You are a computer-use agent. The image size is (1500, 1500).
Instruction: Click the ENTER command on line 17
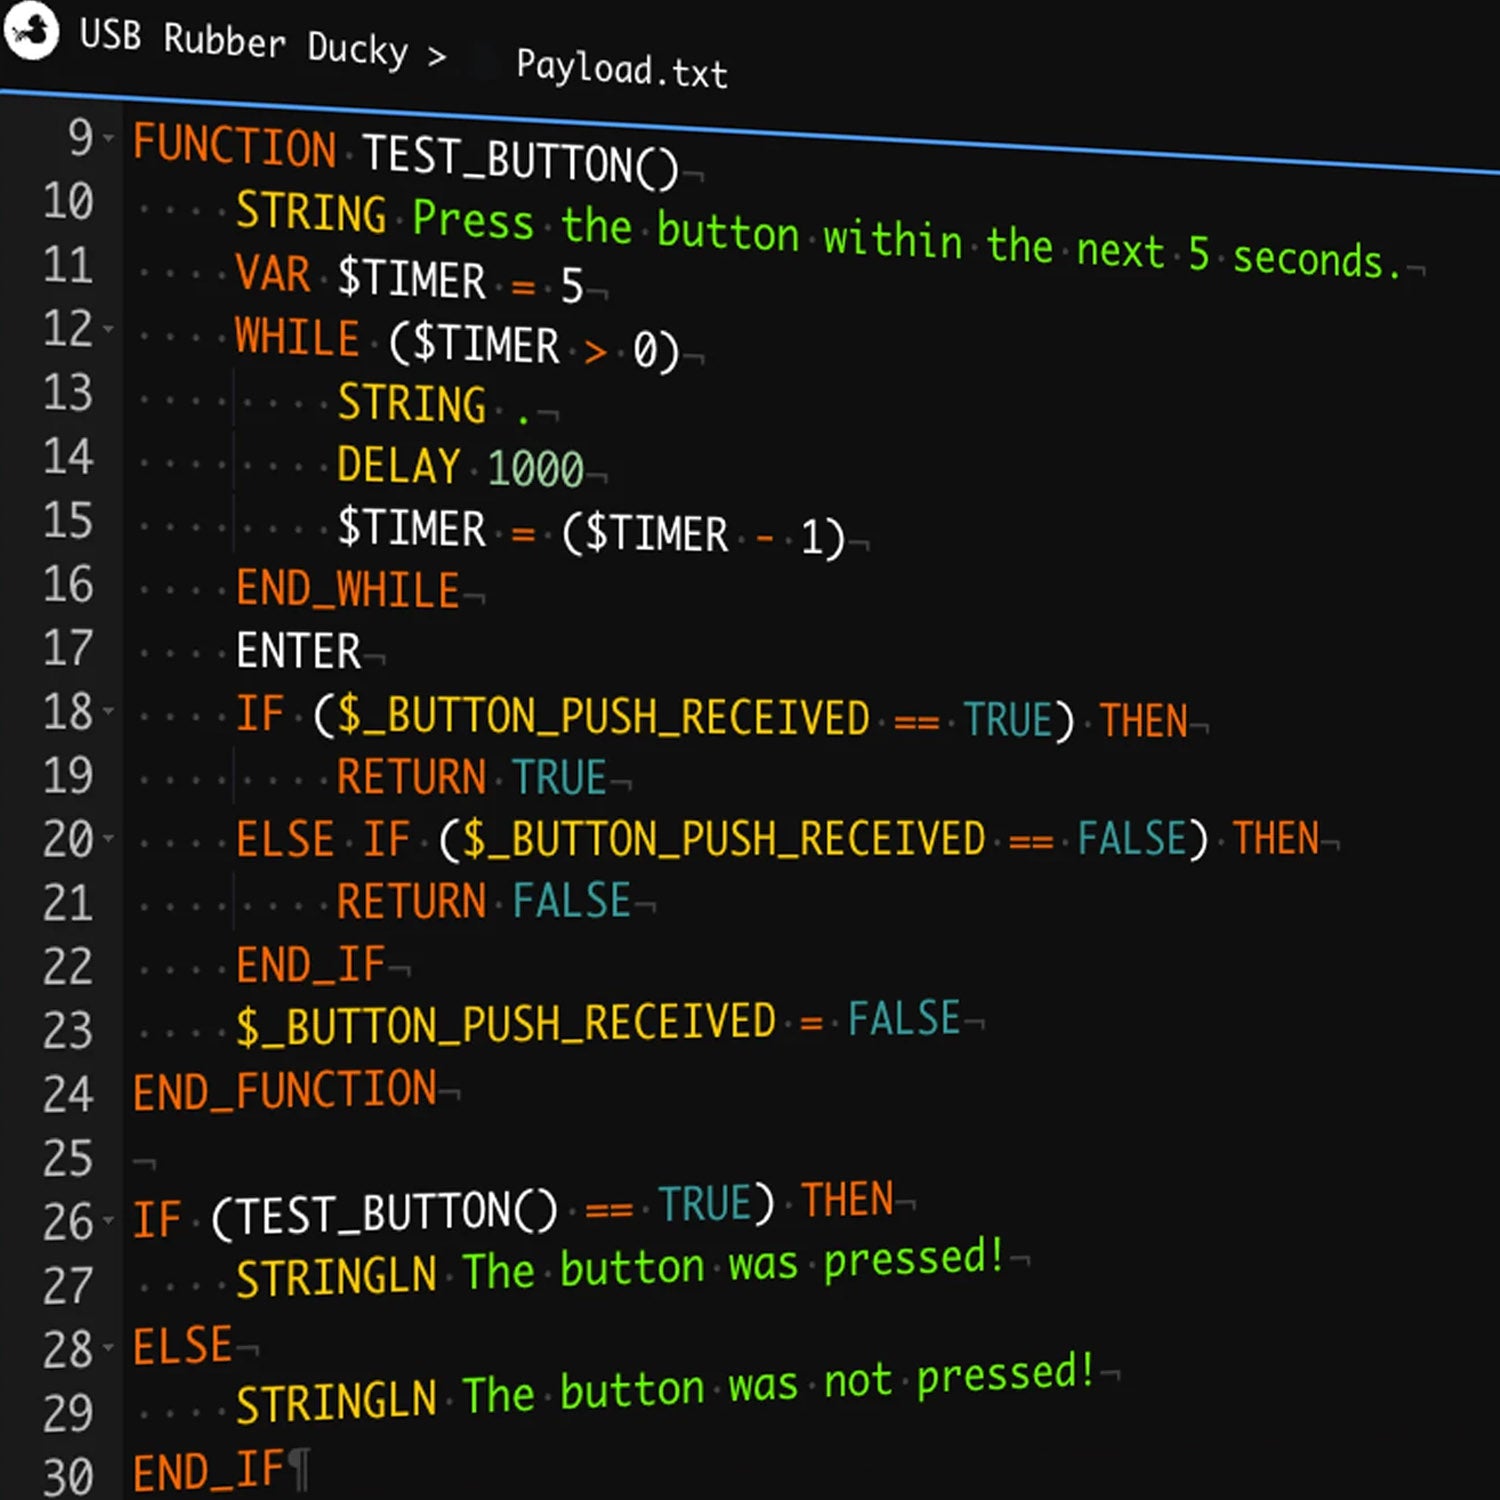[x=298, y=651]
